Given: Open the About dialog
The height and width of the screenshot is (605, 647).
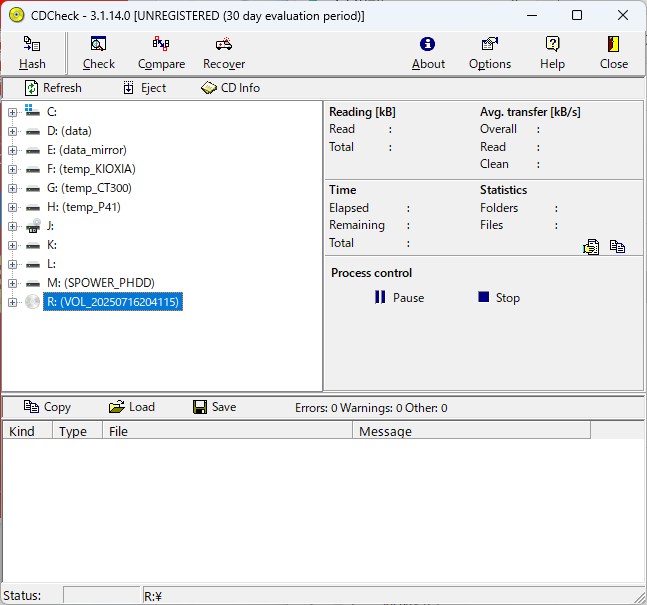Looking at the screenshot, I should pyautogui.click(x=428, y=45).
